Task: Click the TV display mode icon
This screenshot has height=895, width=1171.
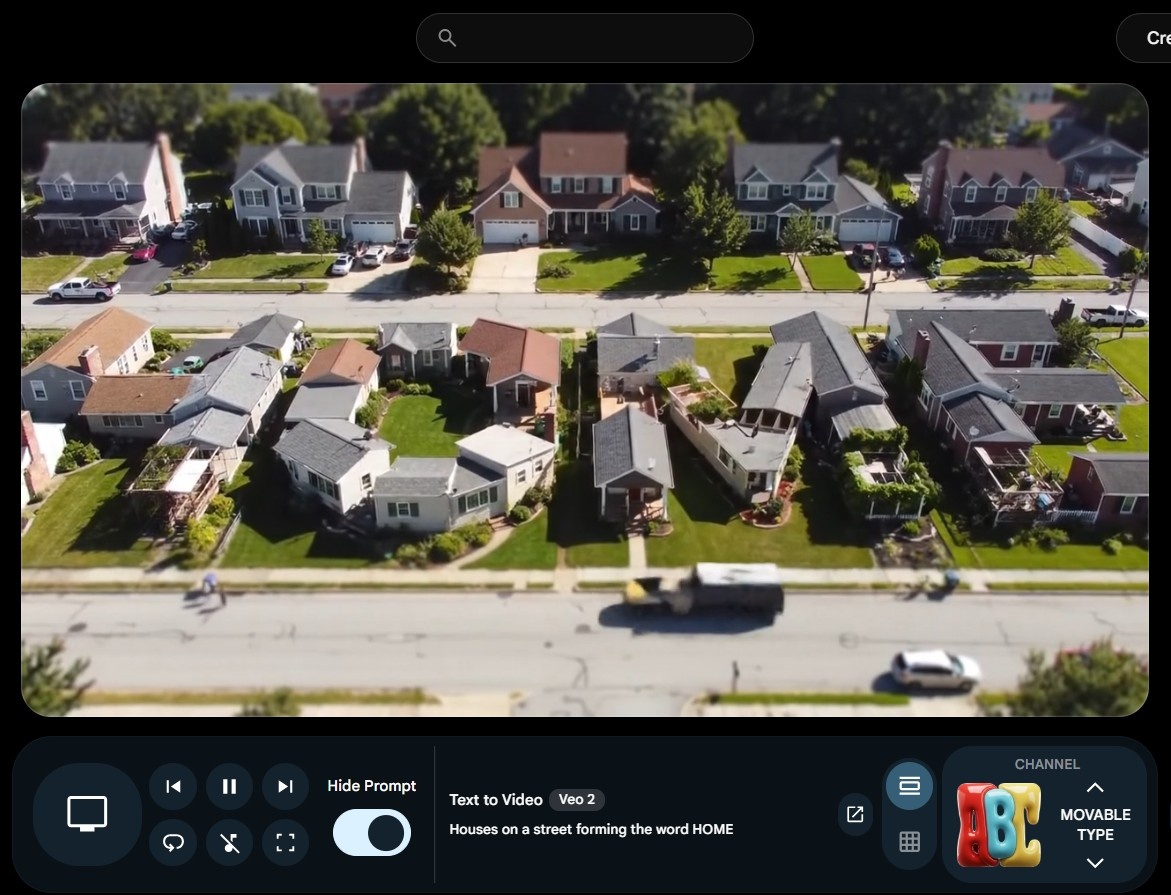Action: coord(87,814)
